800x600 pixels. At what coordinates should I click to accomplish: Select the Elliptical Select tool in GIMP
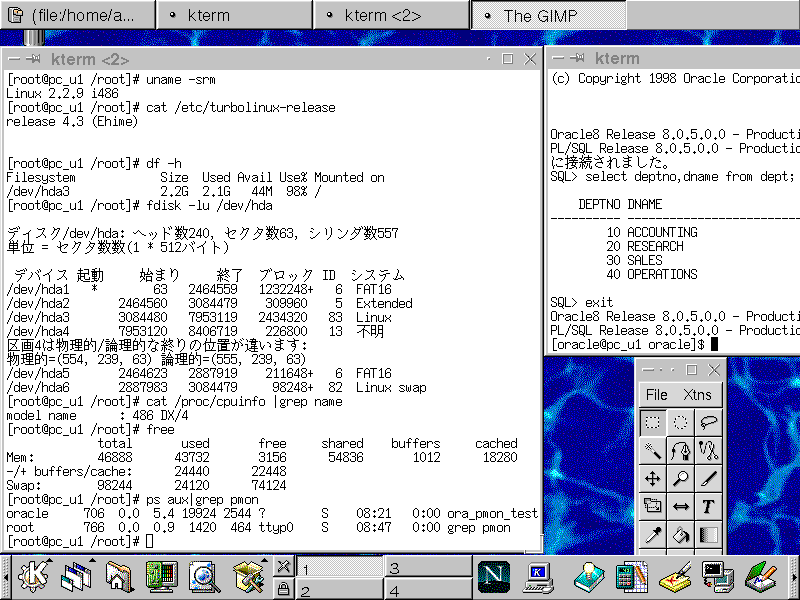pyautogui.click(x=680, y=422)
